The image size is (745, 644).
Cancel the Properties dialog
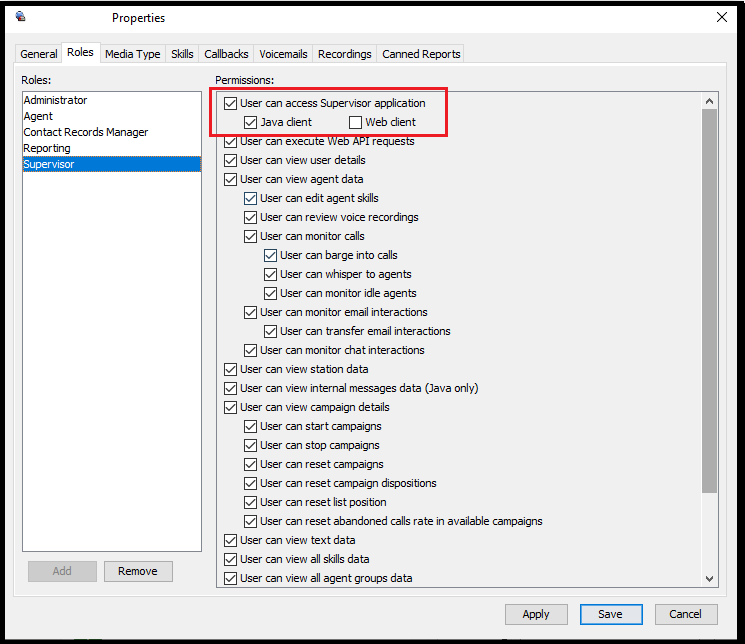click(686, 614)
